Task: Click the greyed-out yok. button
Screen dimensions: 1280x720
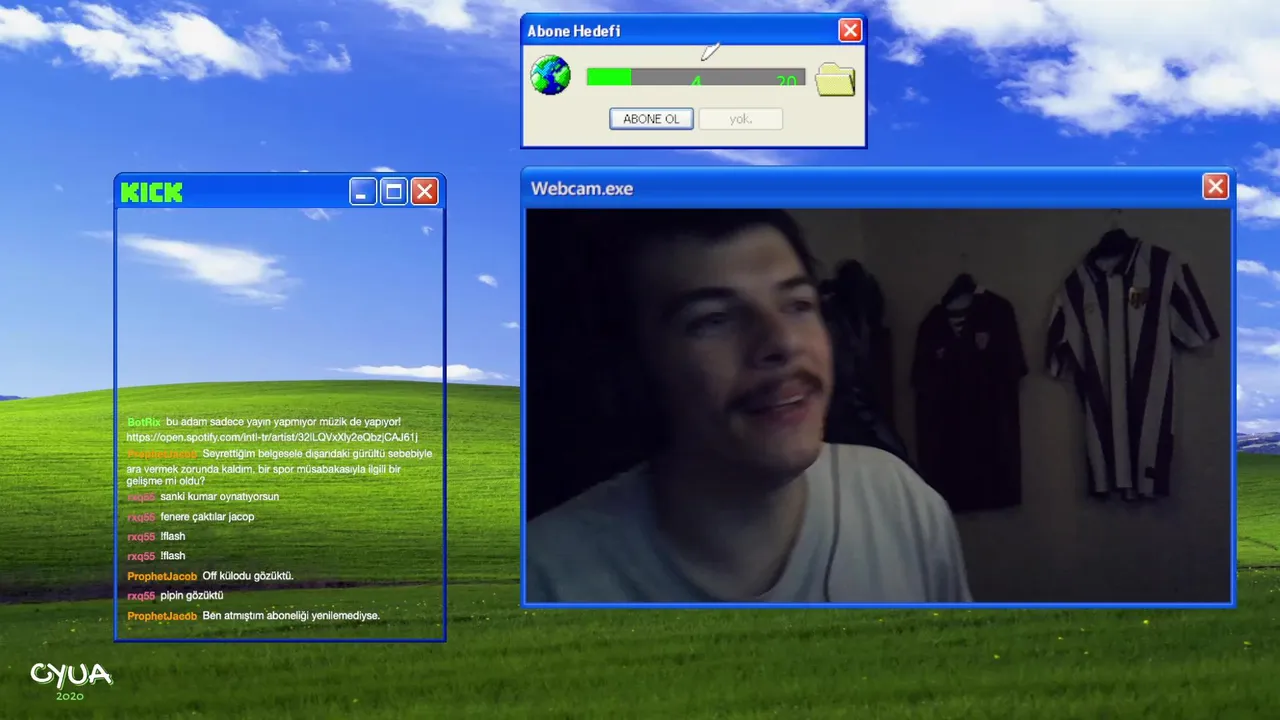Action: click(x=740, y=119)
